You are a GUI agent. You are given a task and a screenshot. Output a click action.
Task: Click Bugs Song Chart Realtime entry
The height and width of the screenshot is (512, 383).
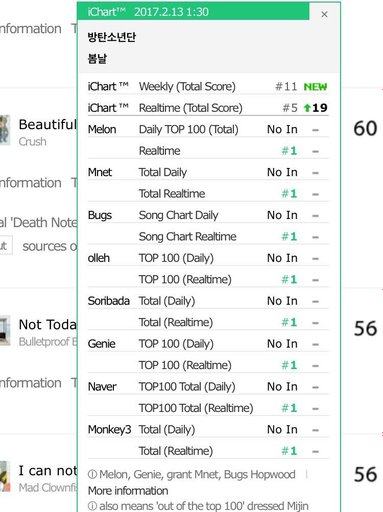click(208, 237)
